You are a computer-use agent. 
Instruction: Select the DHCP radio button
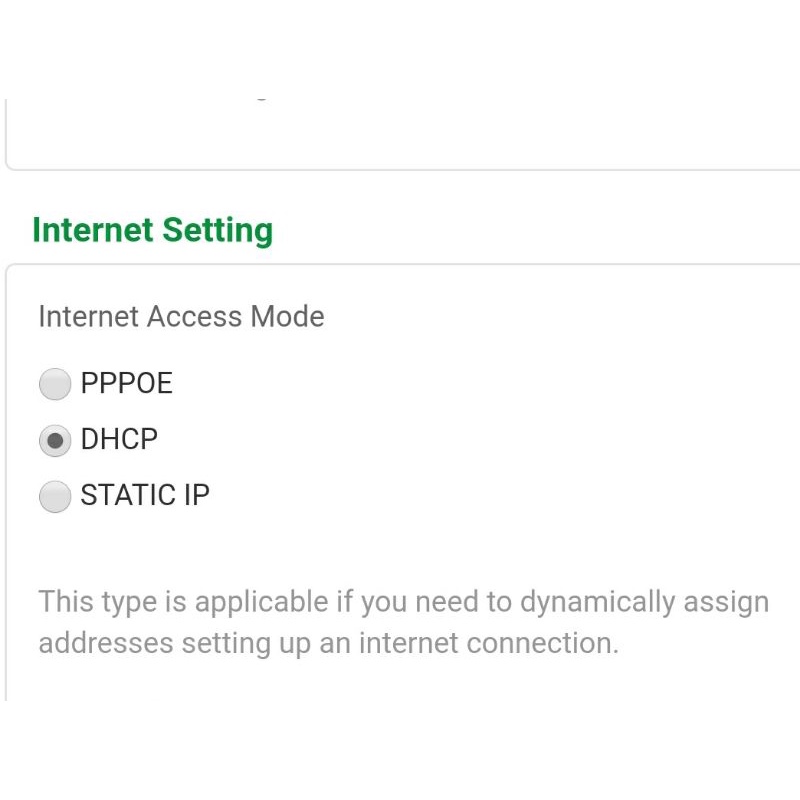point(55,440)
